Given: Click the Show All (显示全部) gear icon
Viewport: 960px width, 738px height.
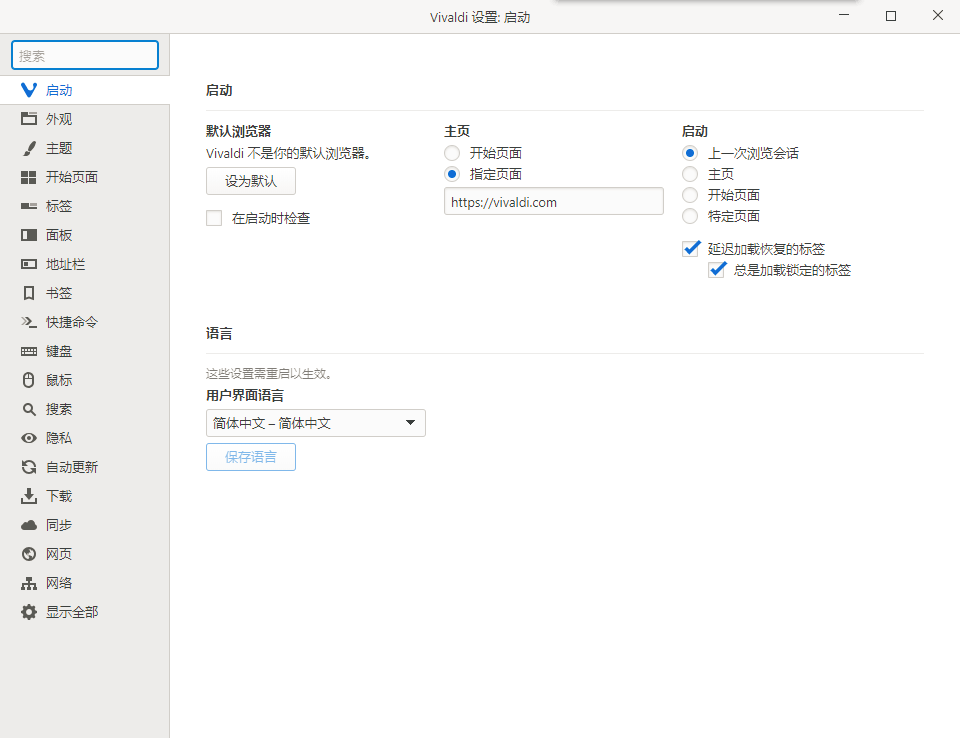Looking at the screenshot, I should [29, 612].
